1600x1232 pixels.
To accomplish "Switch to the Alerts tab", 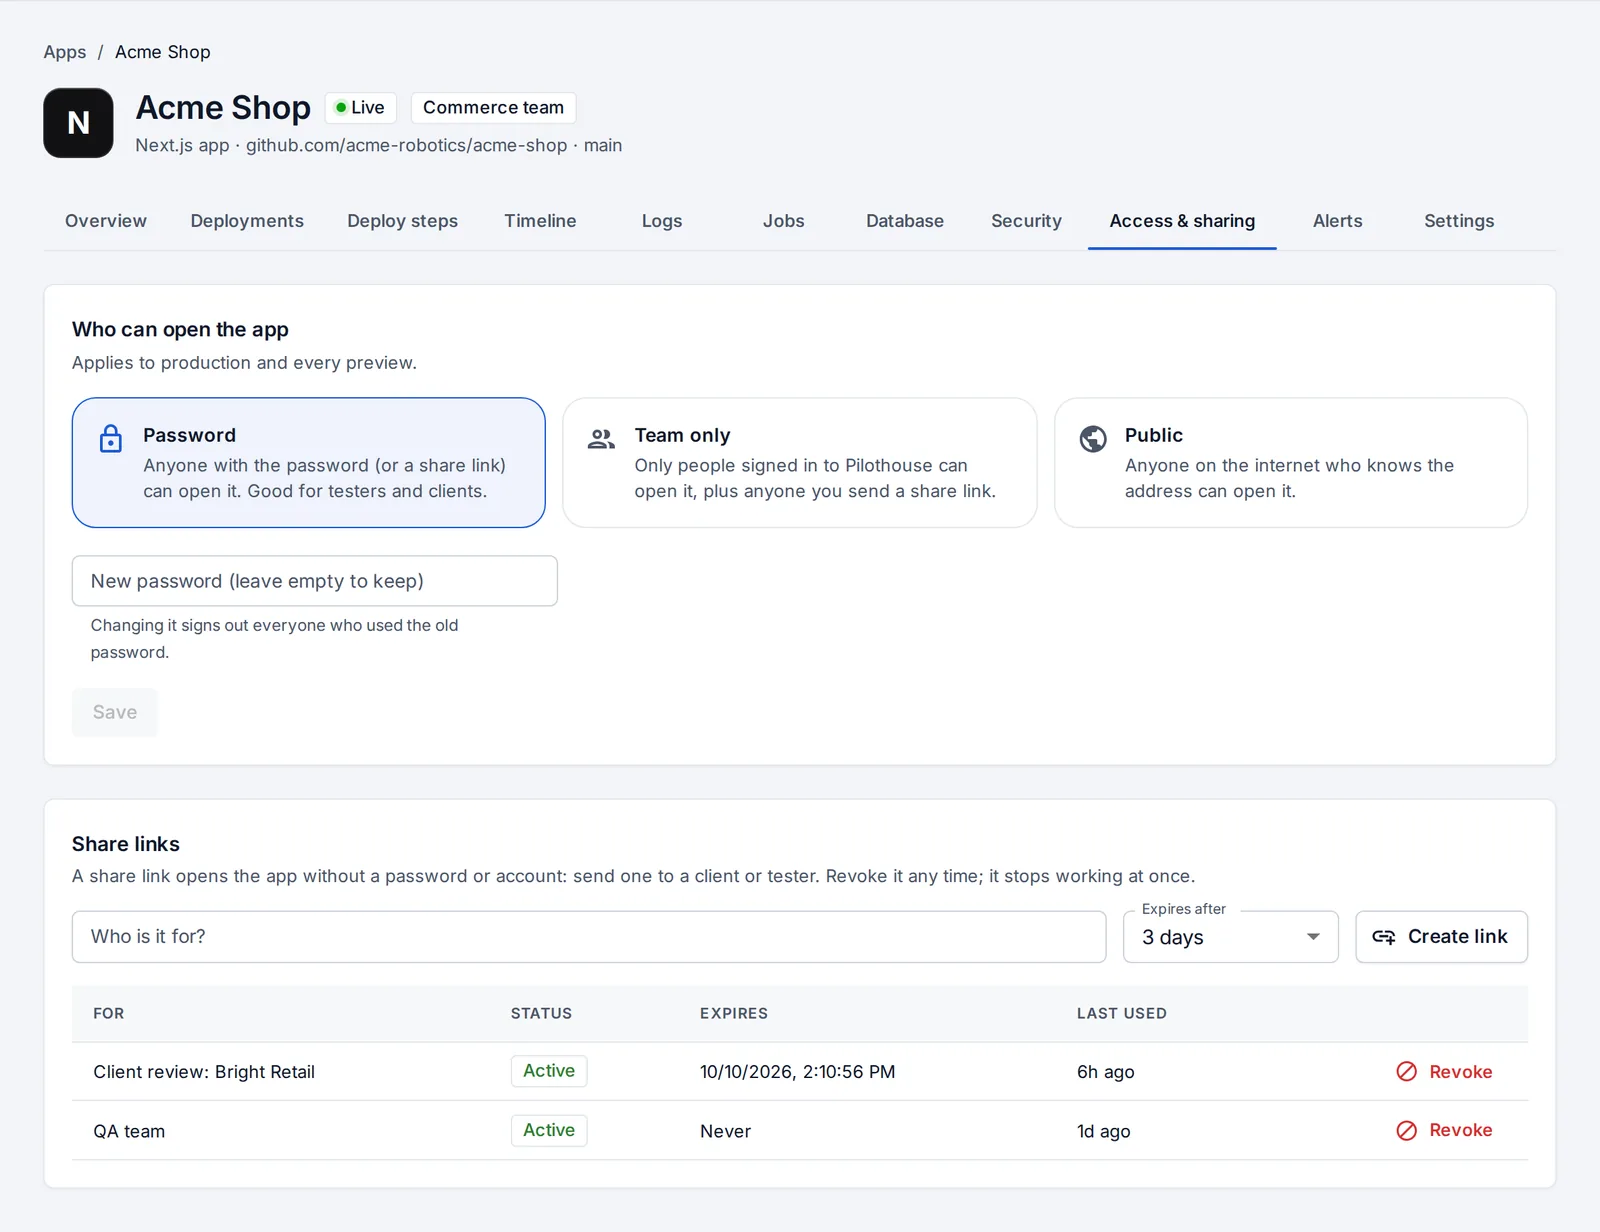I will coord(1338,221).
